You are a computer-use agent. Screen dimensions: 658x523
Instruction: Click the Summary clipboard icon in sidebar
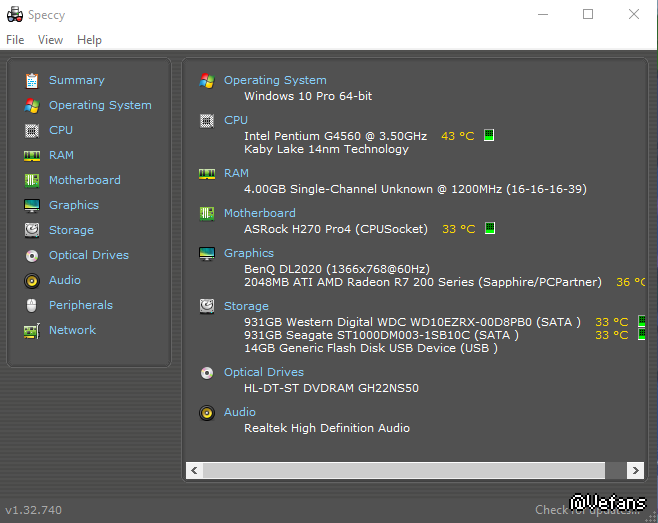(31, 80)
